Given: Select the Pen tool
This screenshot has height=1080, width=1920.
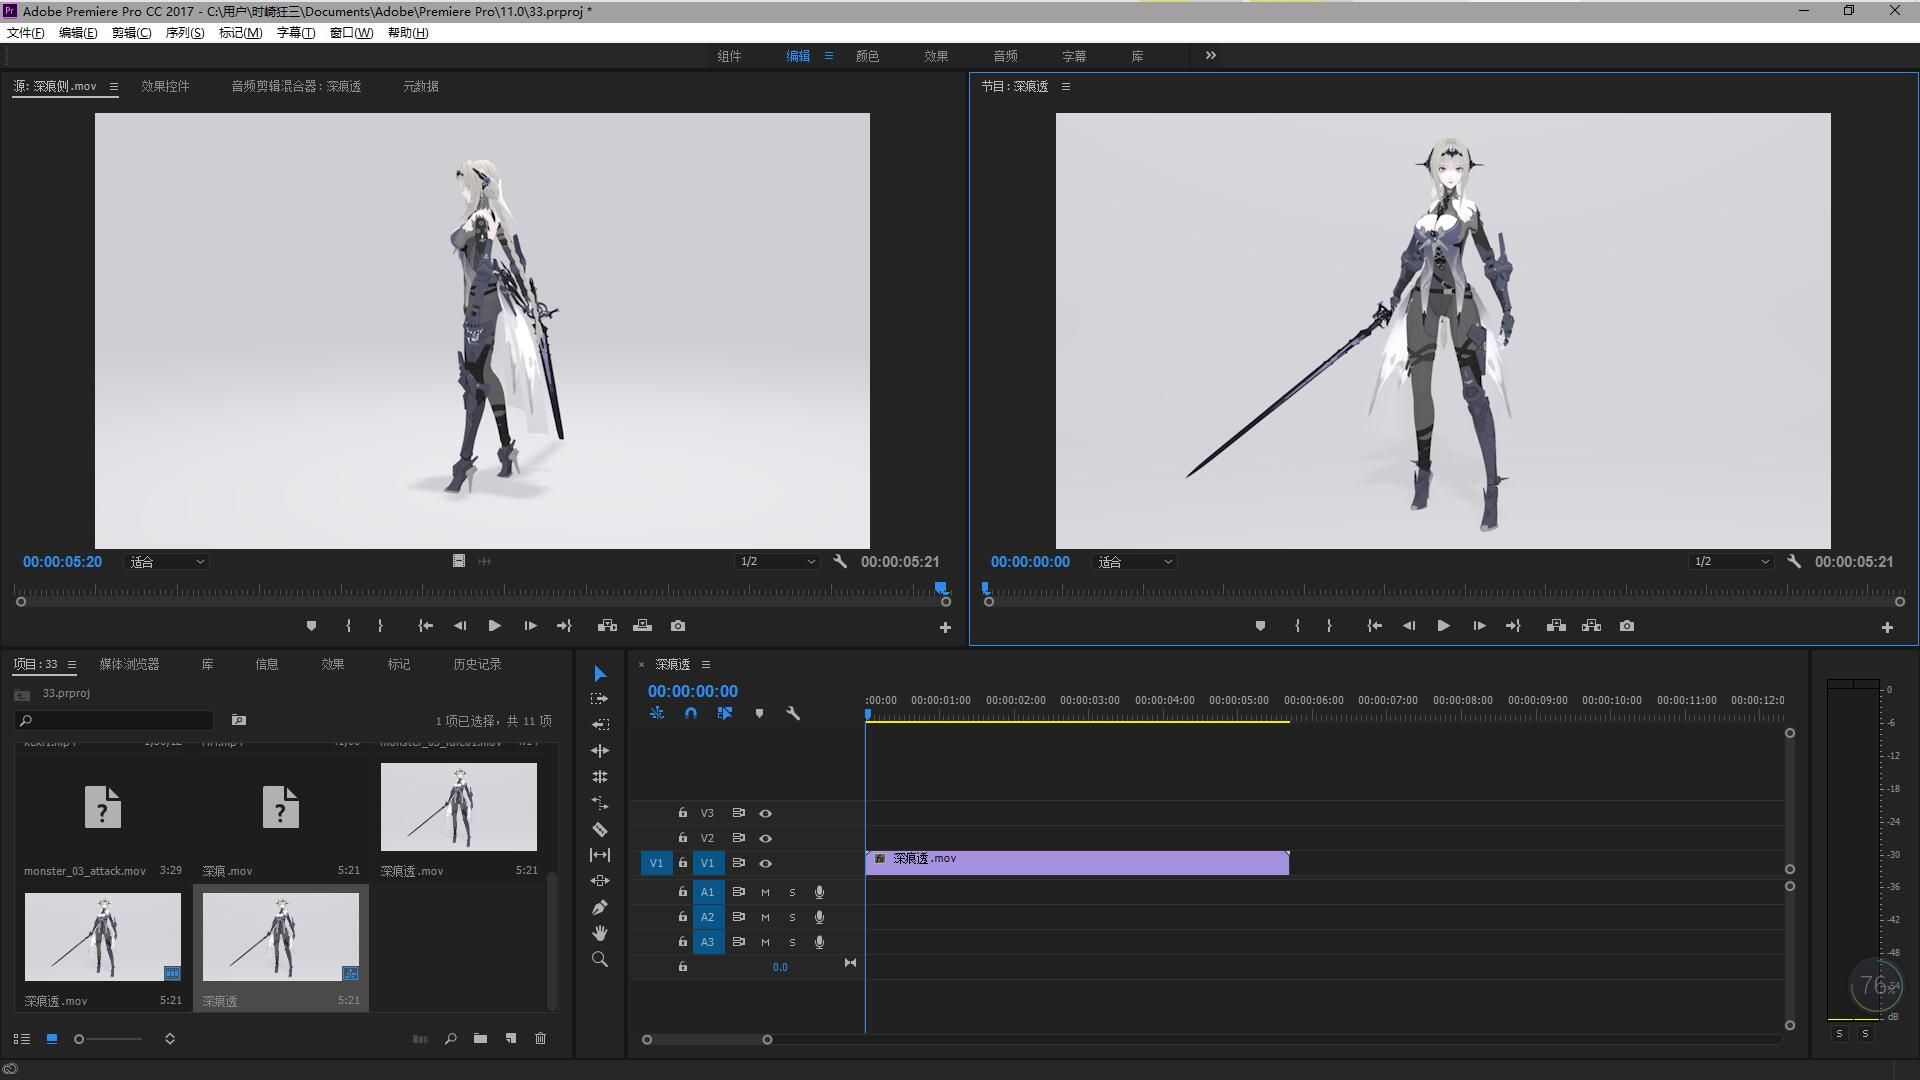Looking at the screenshot, I should [600, 907].
